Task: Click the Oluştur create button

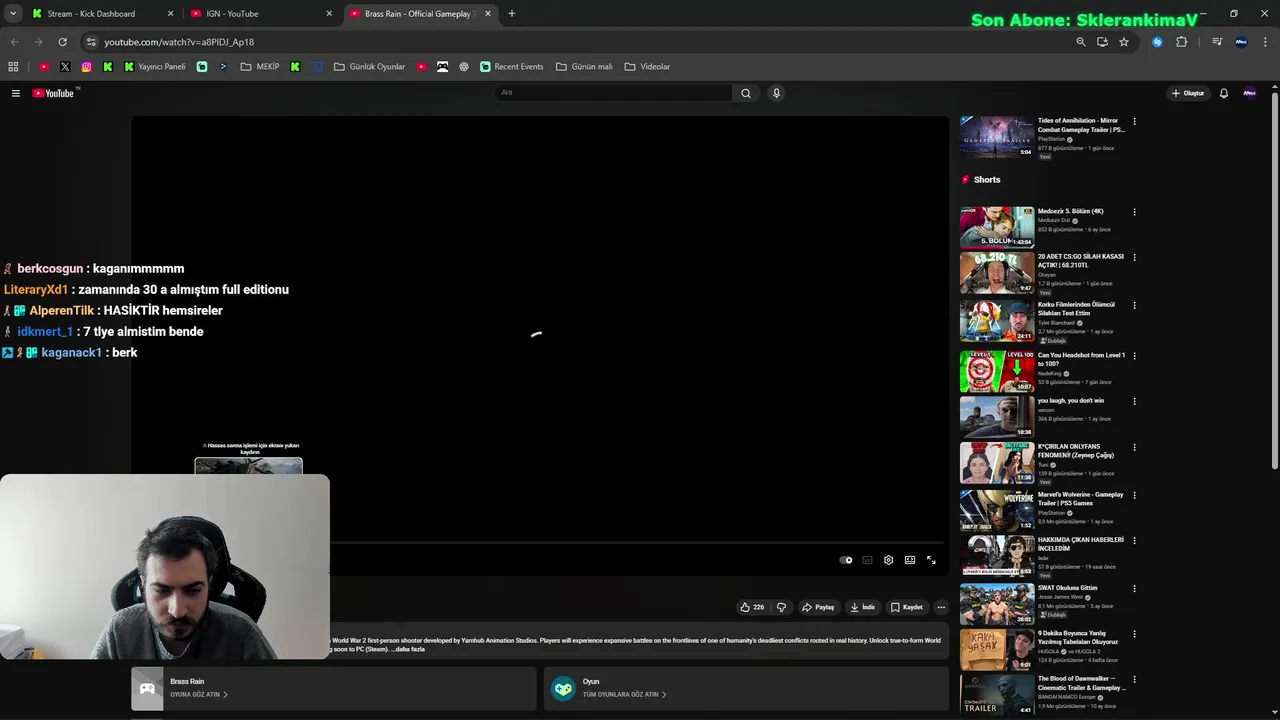Action: (x=1188, y=93)
